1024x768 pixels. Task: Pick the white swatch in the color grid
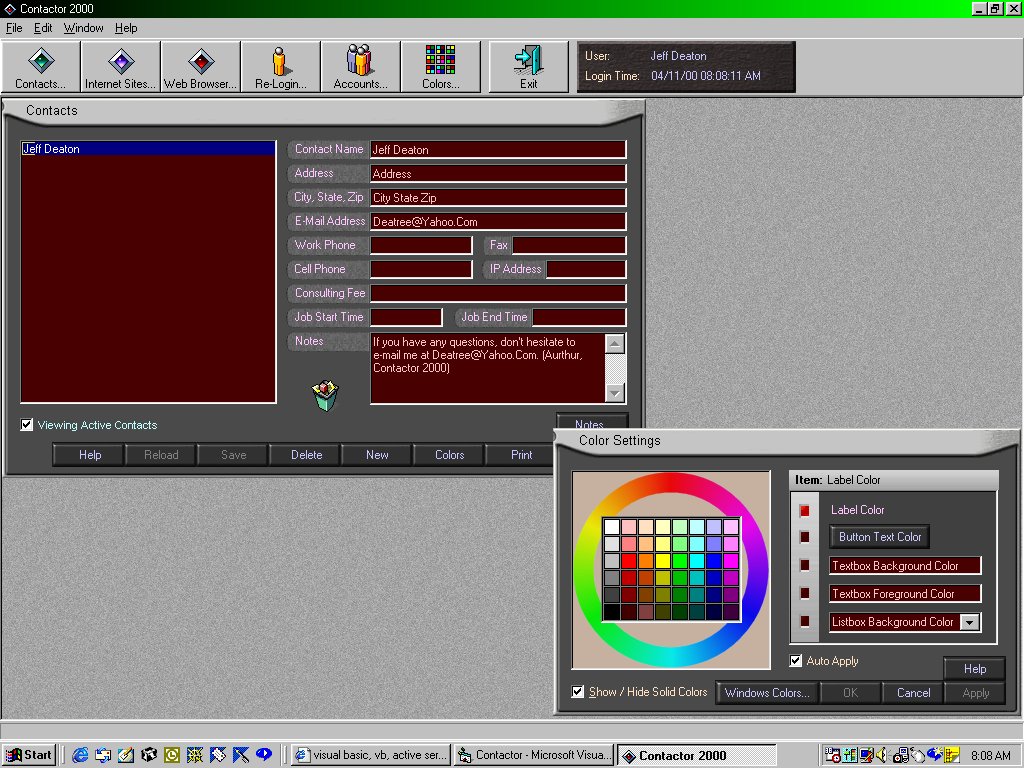click(612, 527)
